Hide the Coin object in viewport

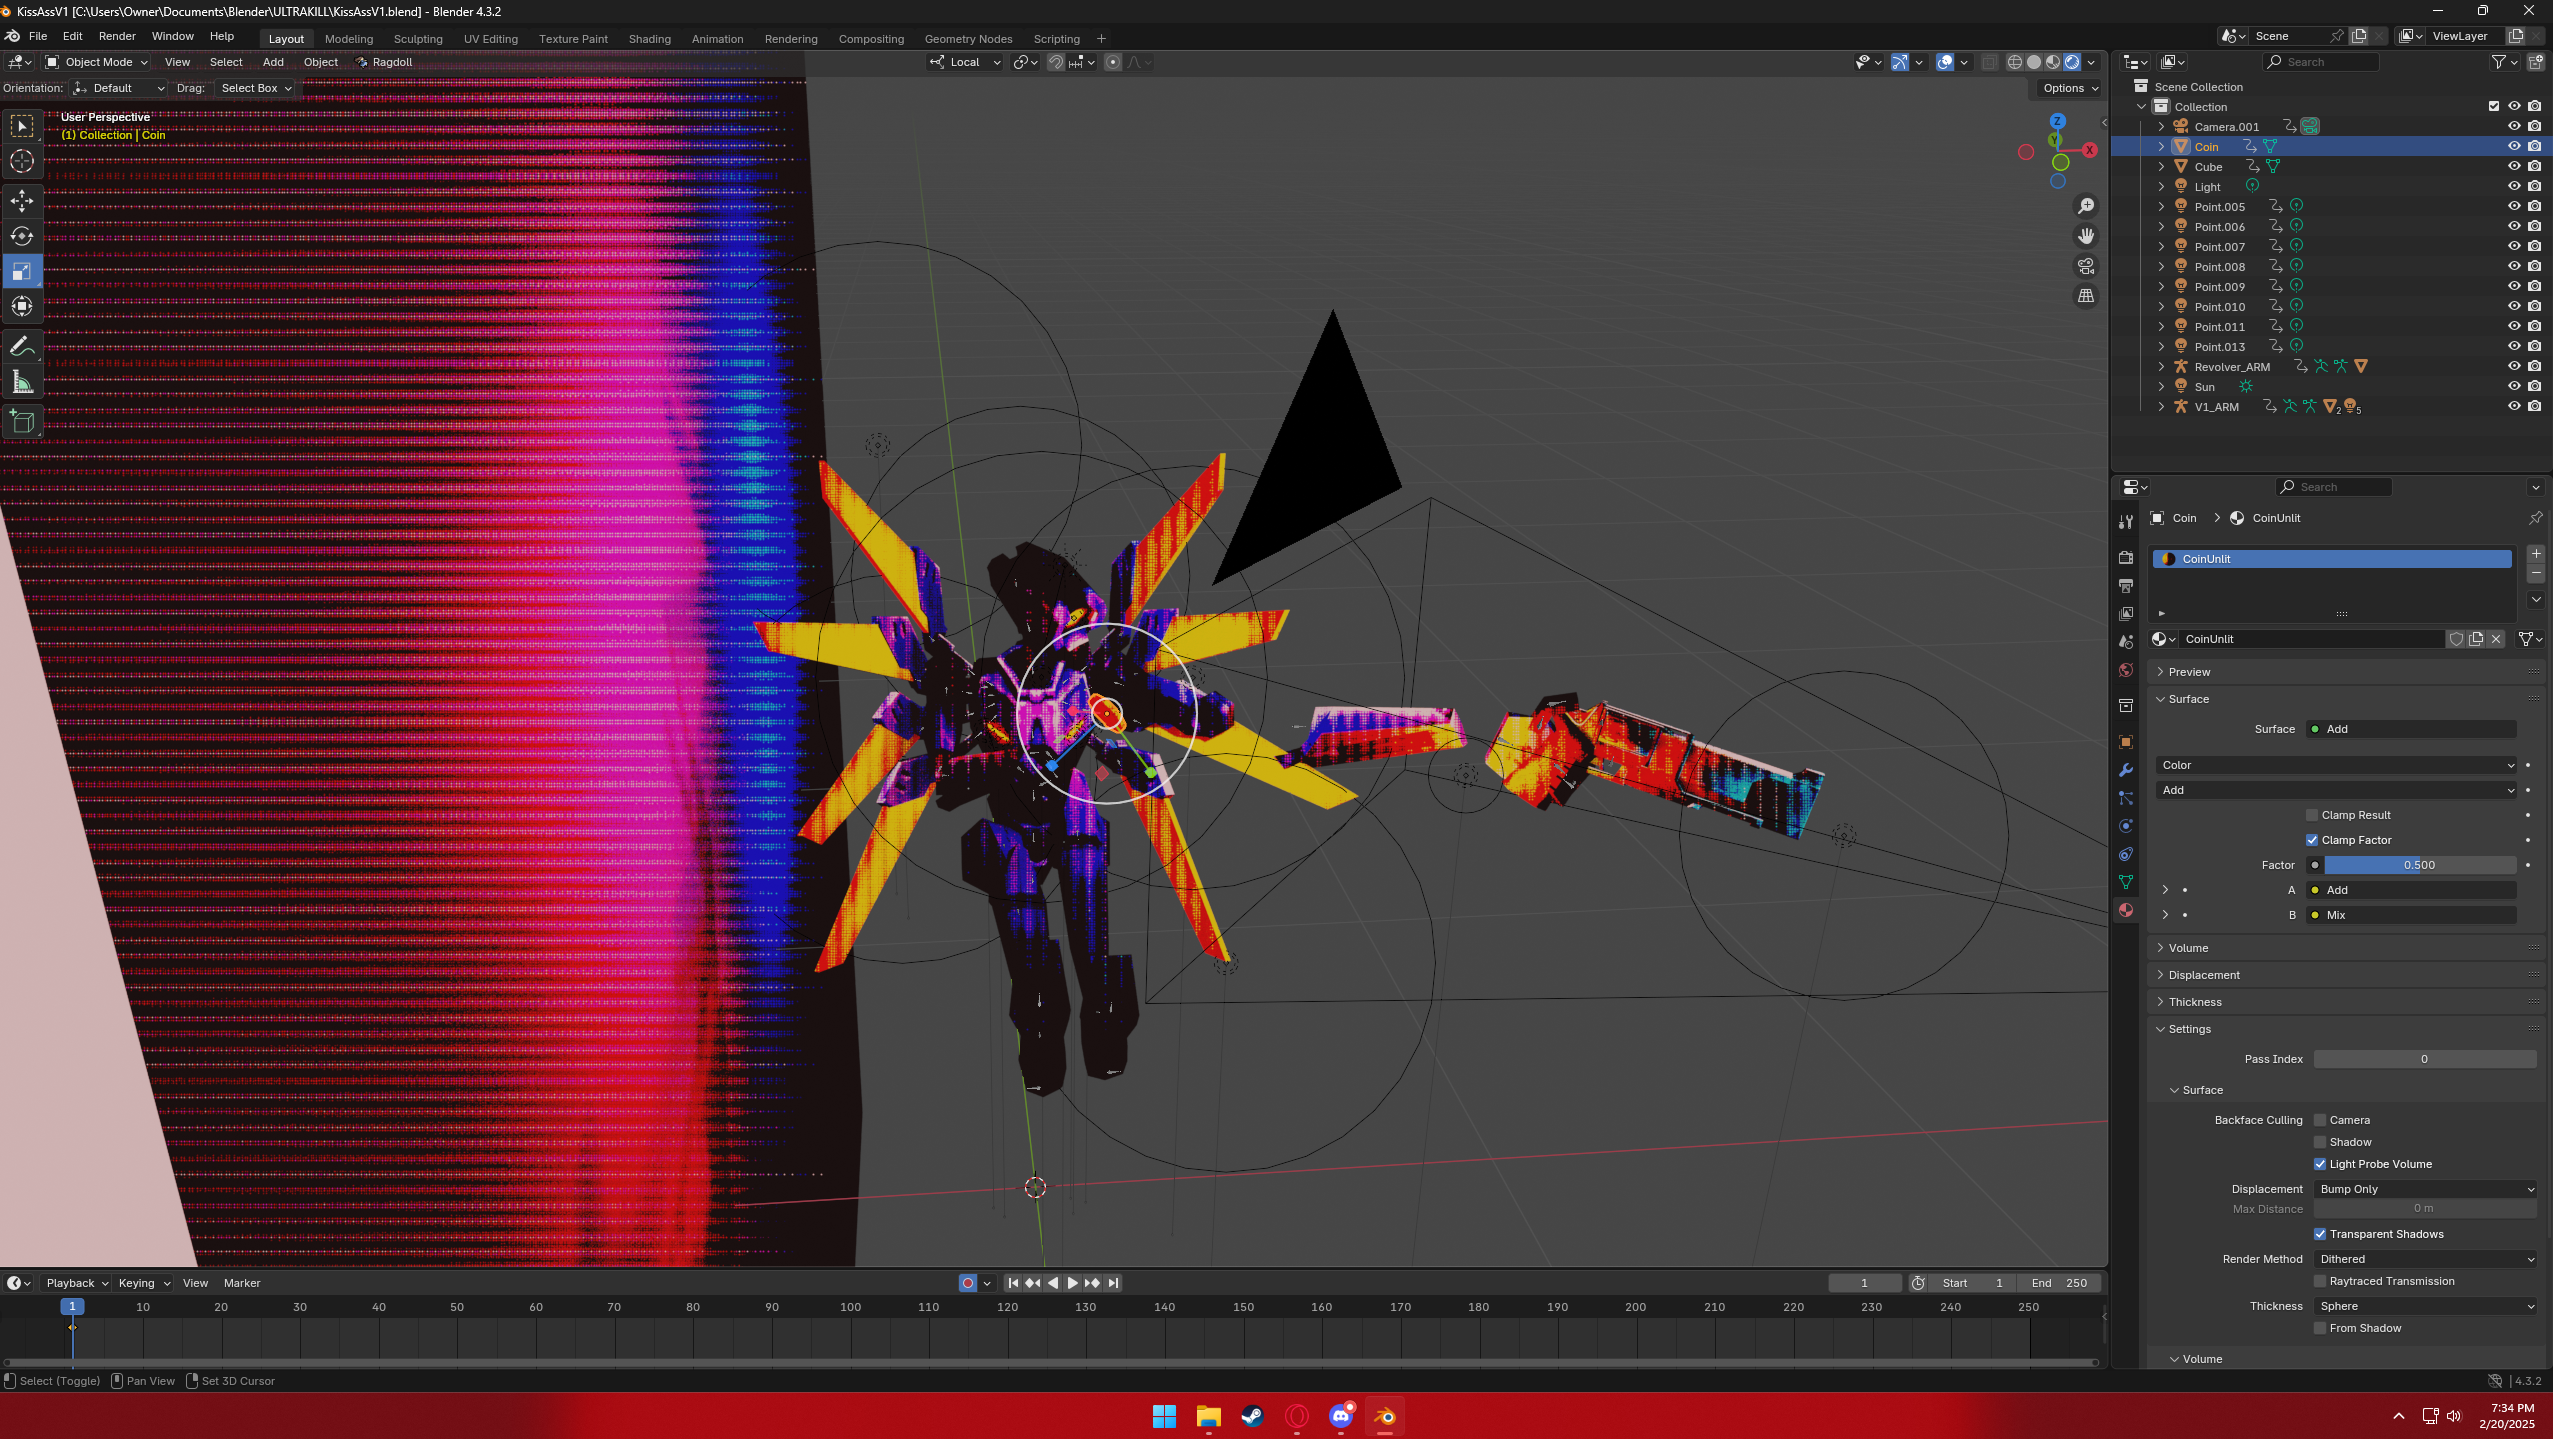2514,146
